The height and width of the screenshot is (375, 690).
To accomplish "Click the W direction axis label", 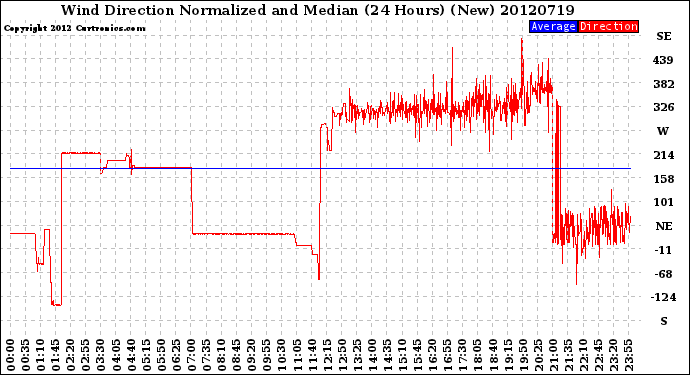I will [x=663, y=131].
